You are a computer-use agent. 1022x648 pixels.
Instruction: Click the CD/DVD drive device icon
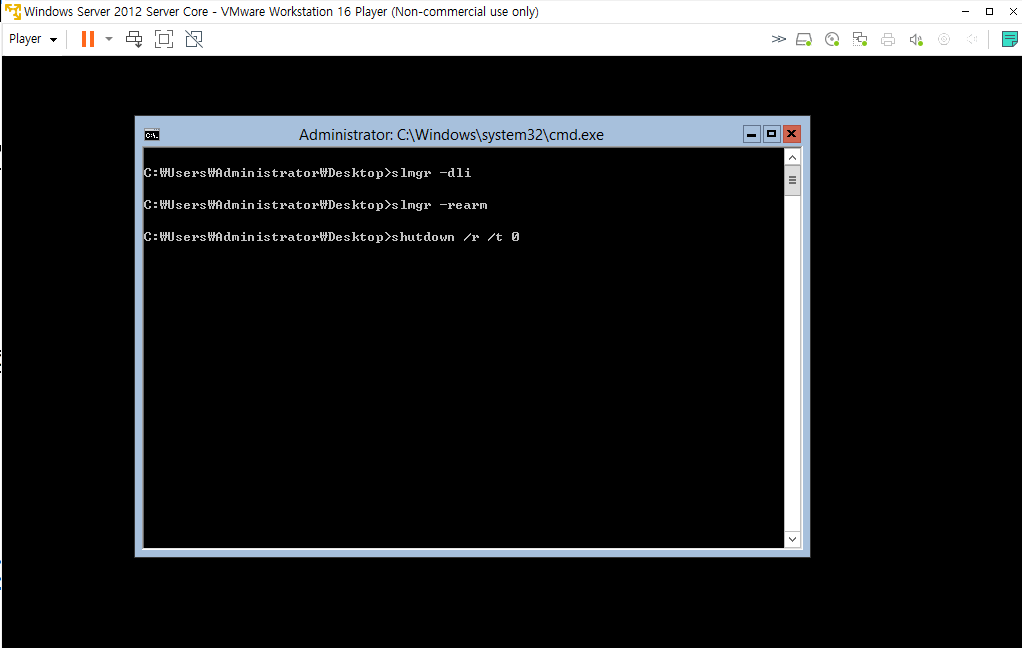832,40
